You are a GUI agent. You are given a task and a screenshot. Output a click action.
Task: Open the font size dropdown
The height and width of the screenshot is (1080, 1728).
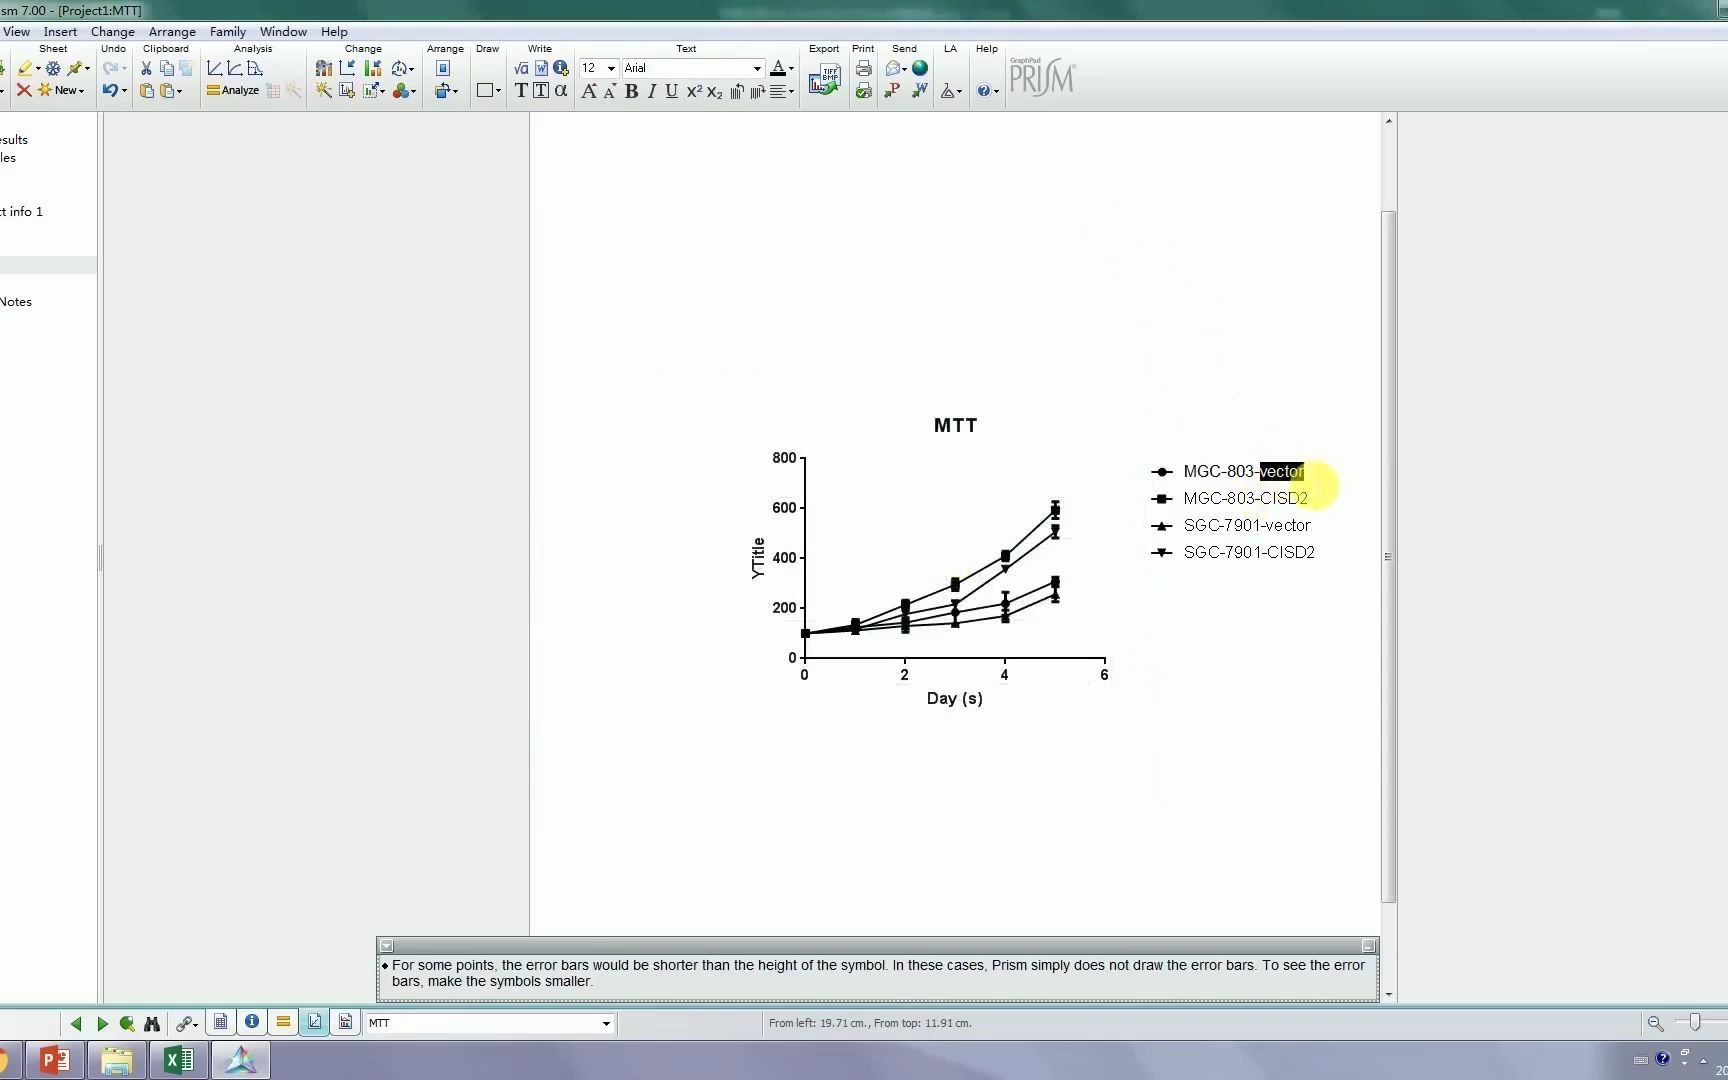point(610,68)
